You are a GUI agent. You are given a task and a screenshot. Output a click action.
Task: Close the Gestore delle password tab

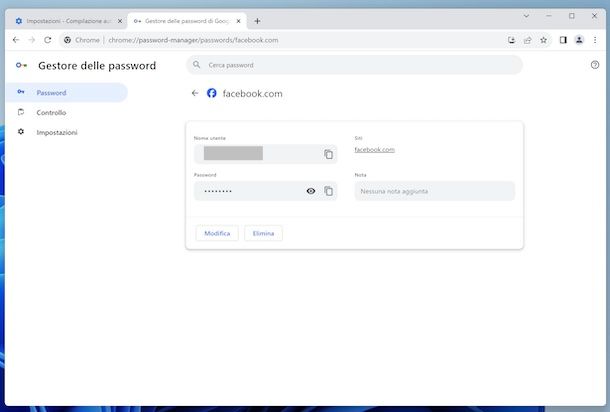click(238, 21)
